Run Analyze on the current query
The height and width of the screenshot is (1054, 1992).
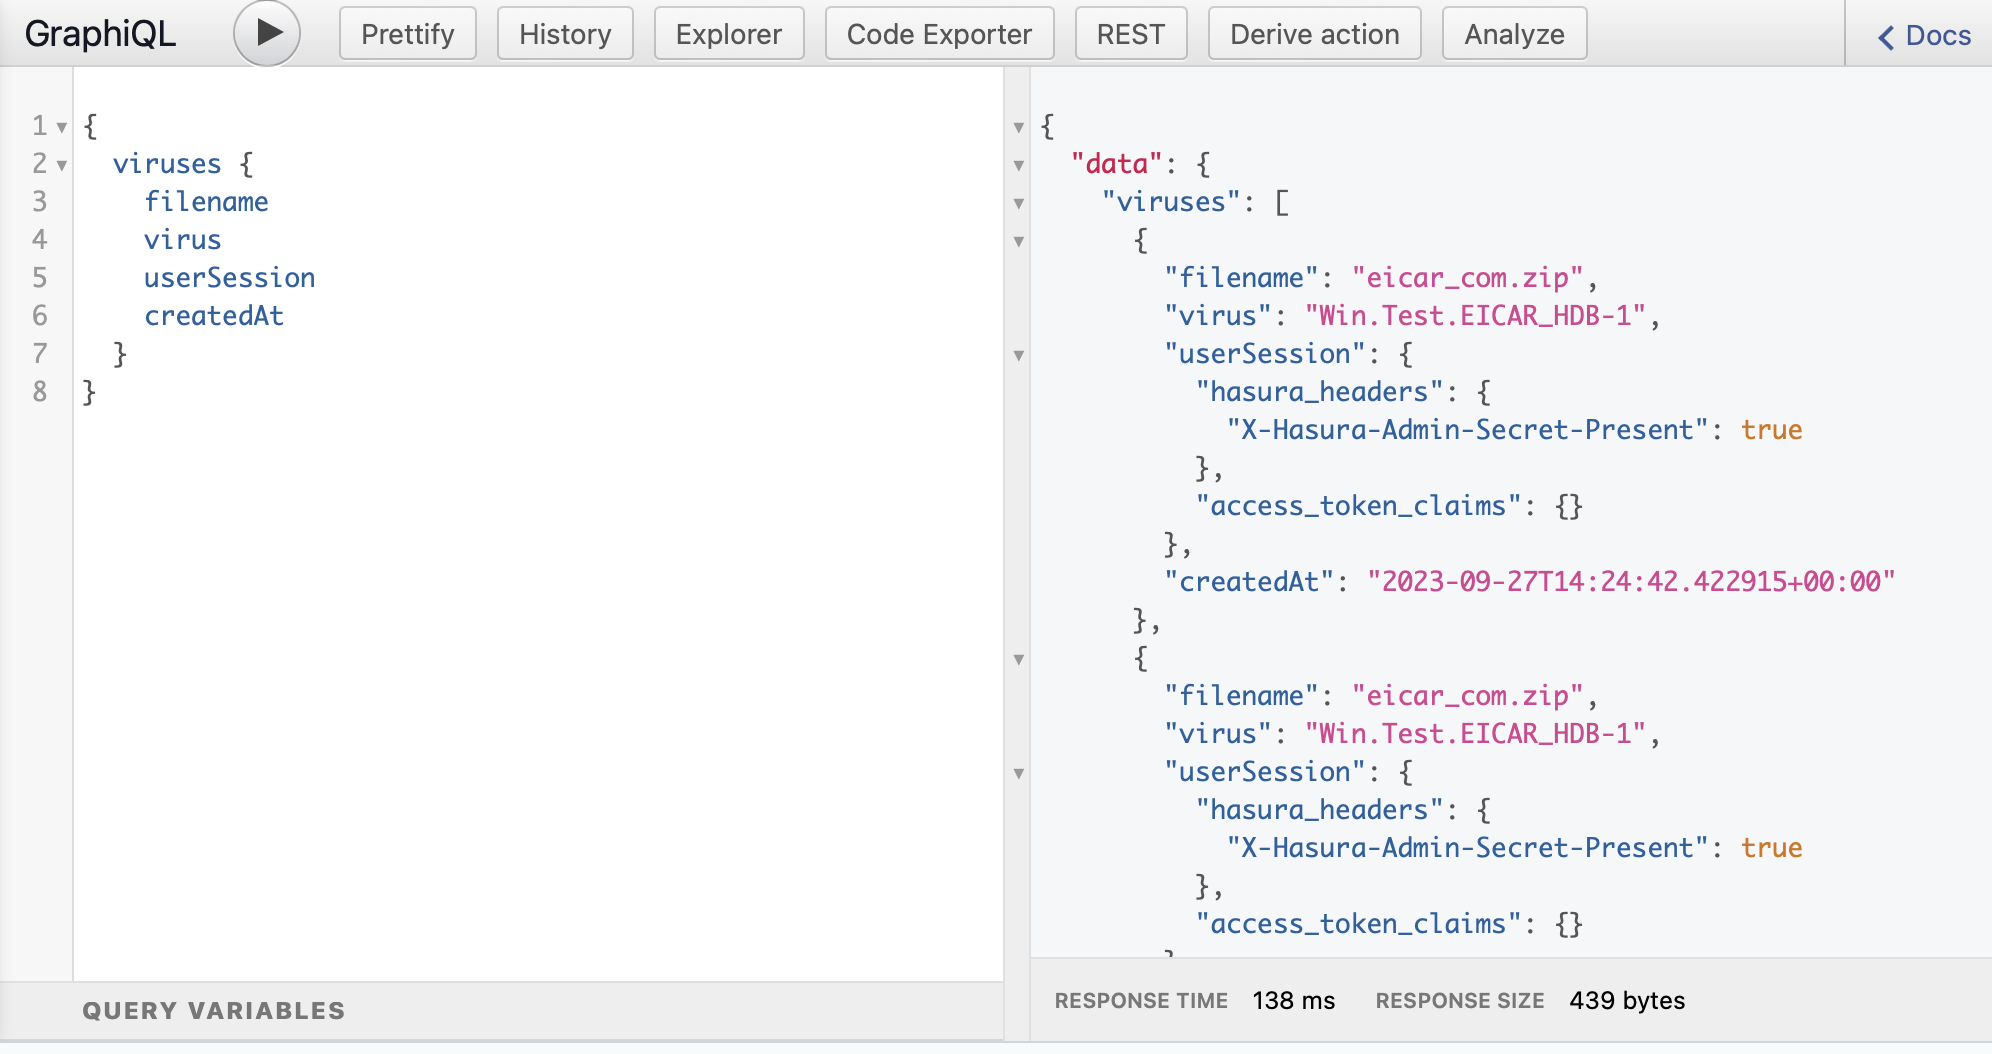[x=1513, y=33]
